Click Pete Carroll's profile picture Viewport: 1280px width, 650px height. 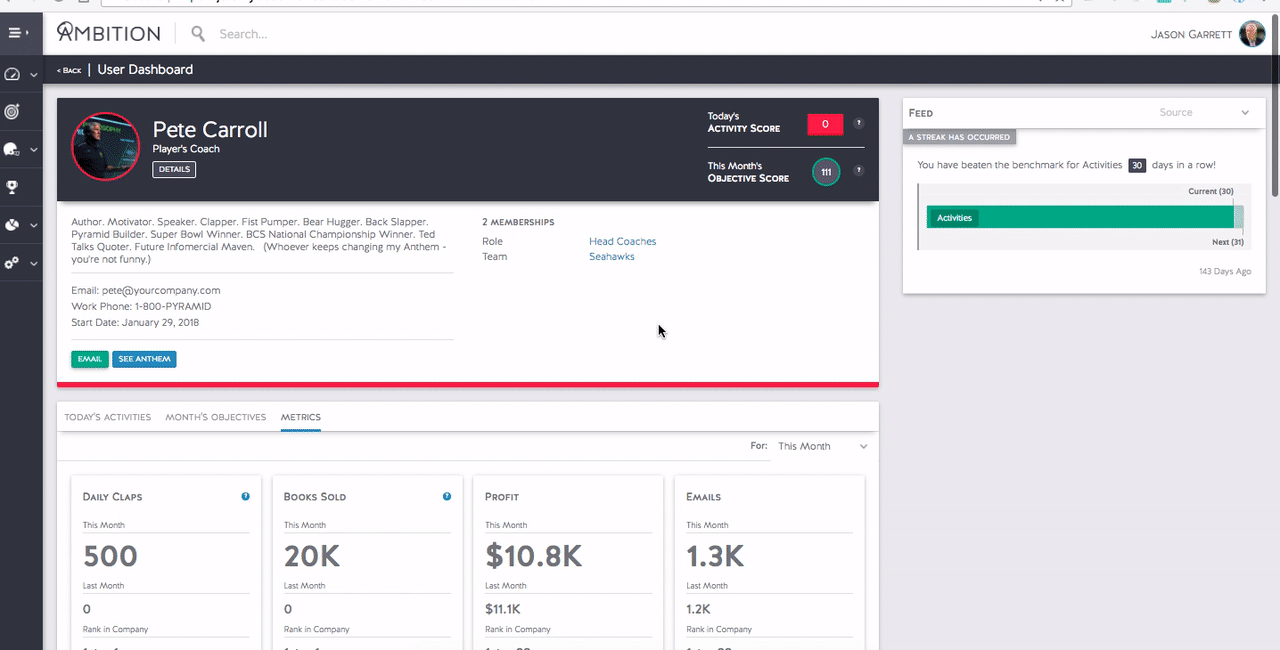pyautogui.click(x=105, y=146)
